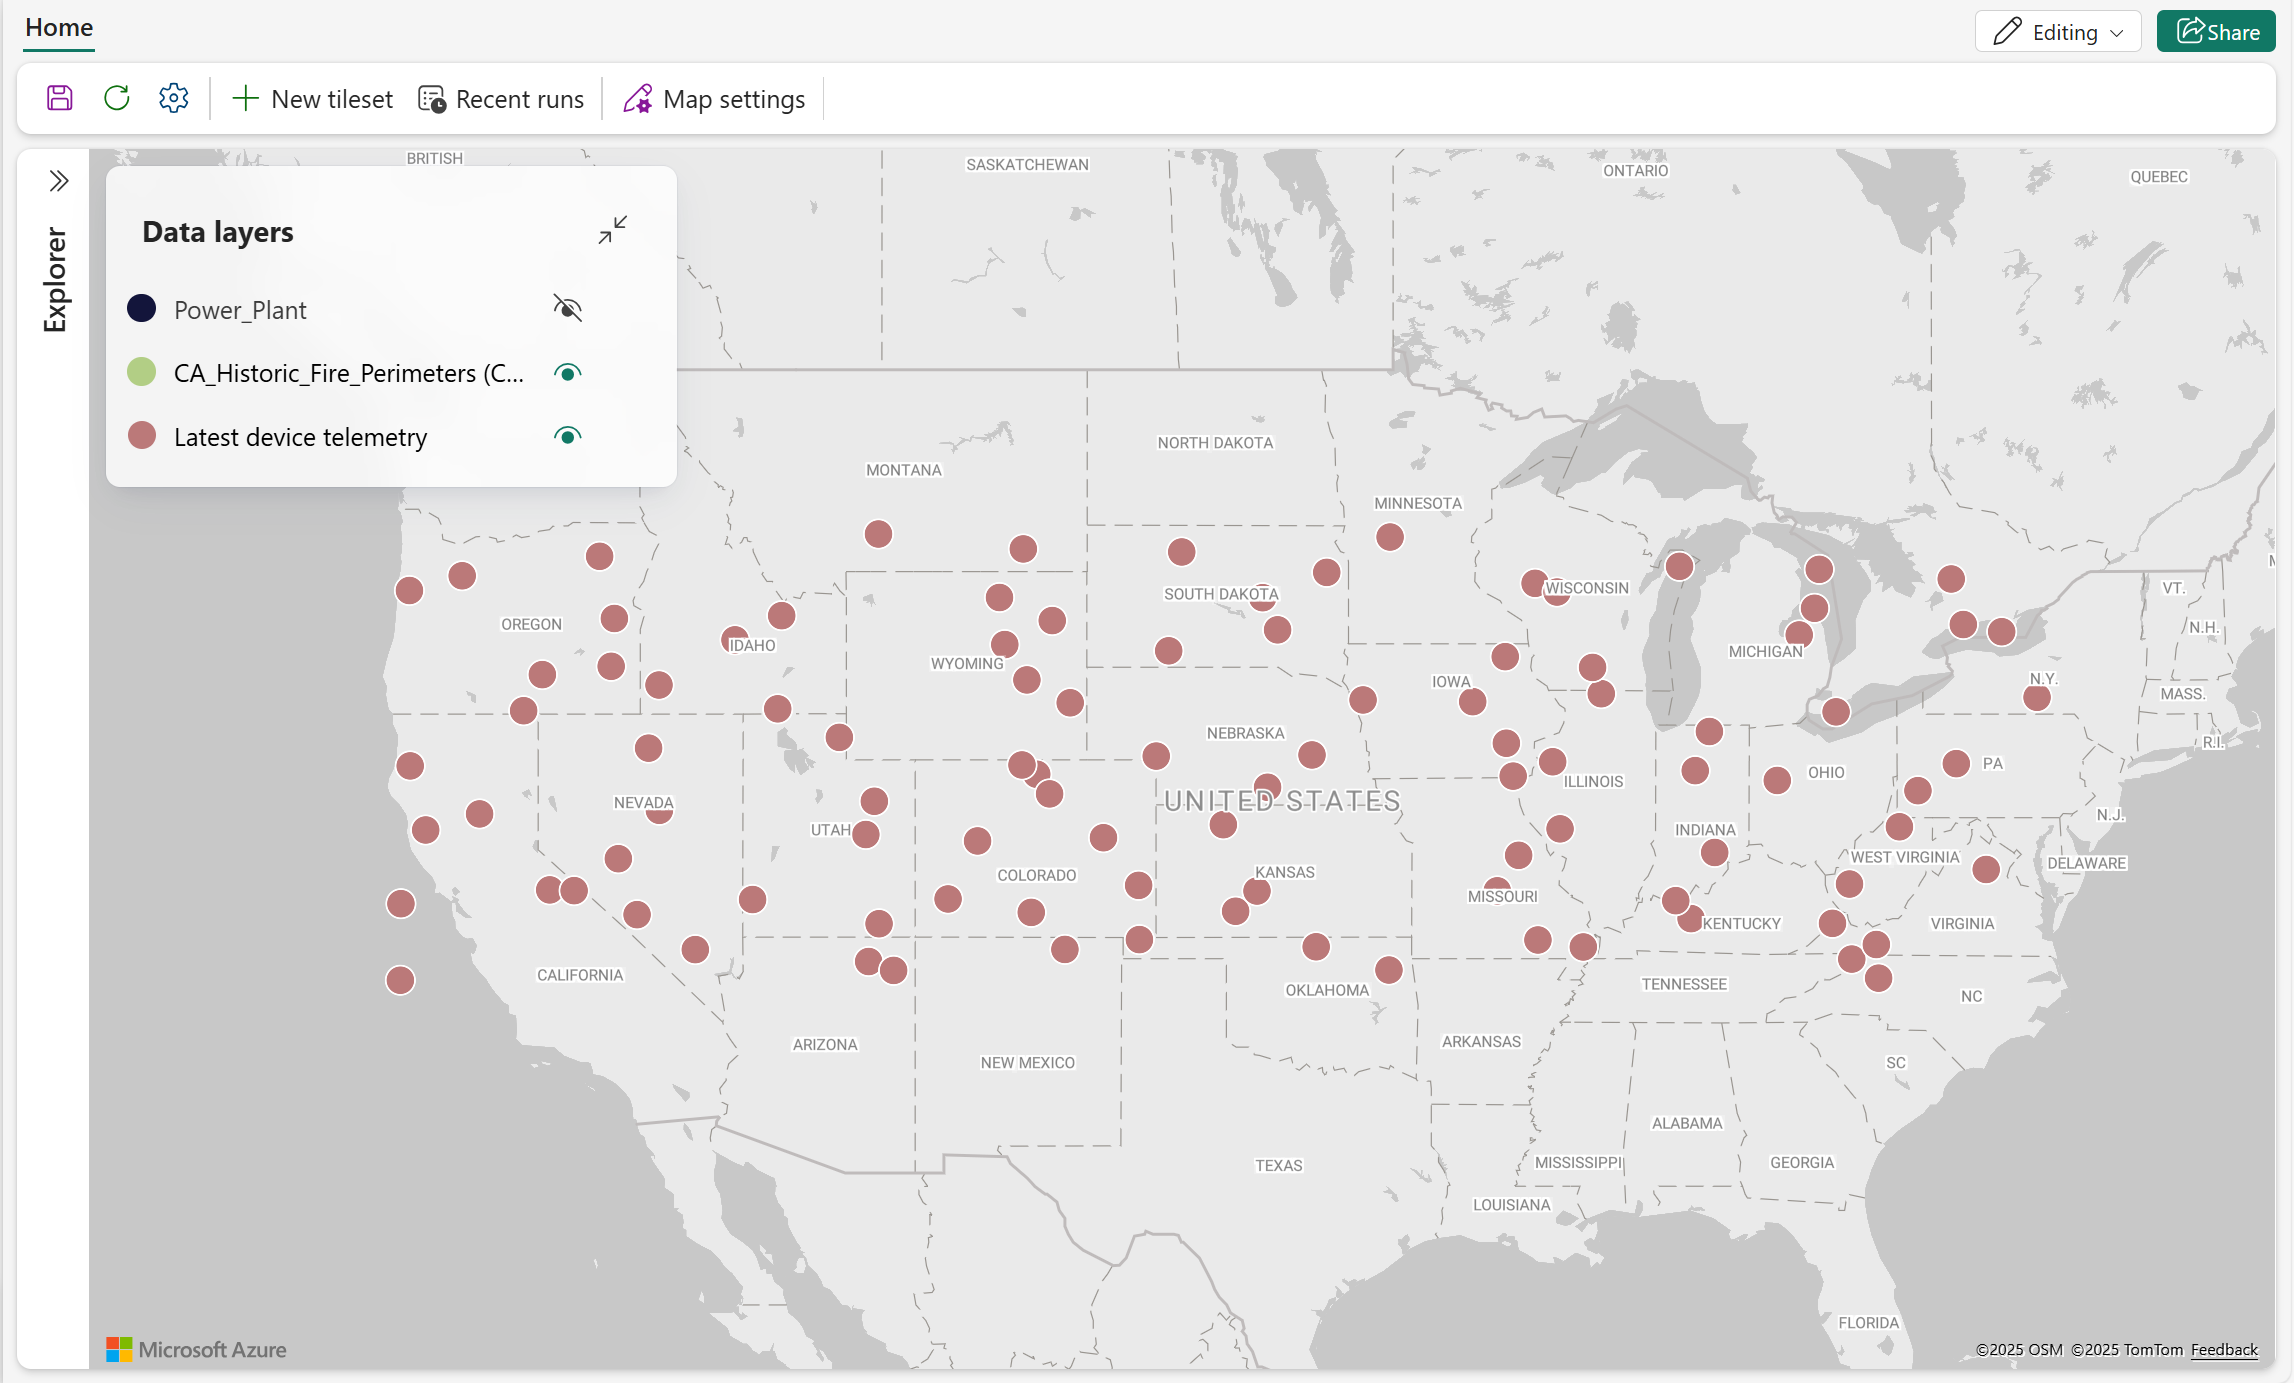Show the Power_Plant layer
This screenshot has height=1383, width=2294.
(x=567, y=308)
